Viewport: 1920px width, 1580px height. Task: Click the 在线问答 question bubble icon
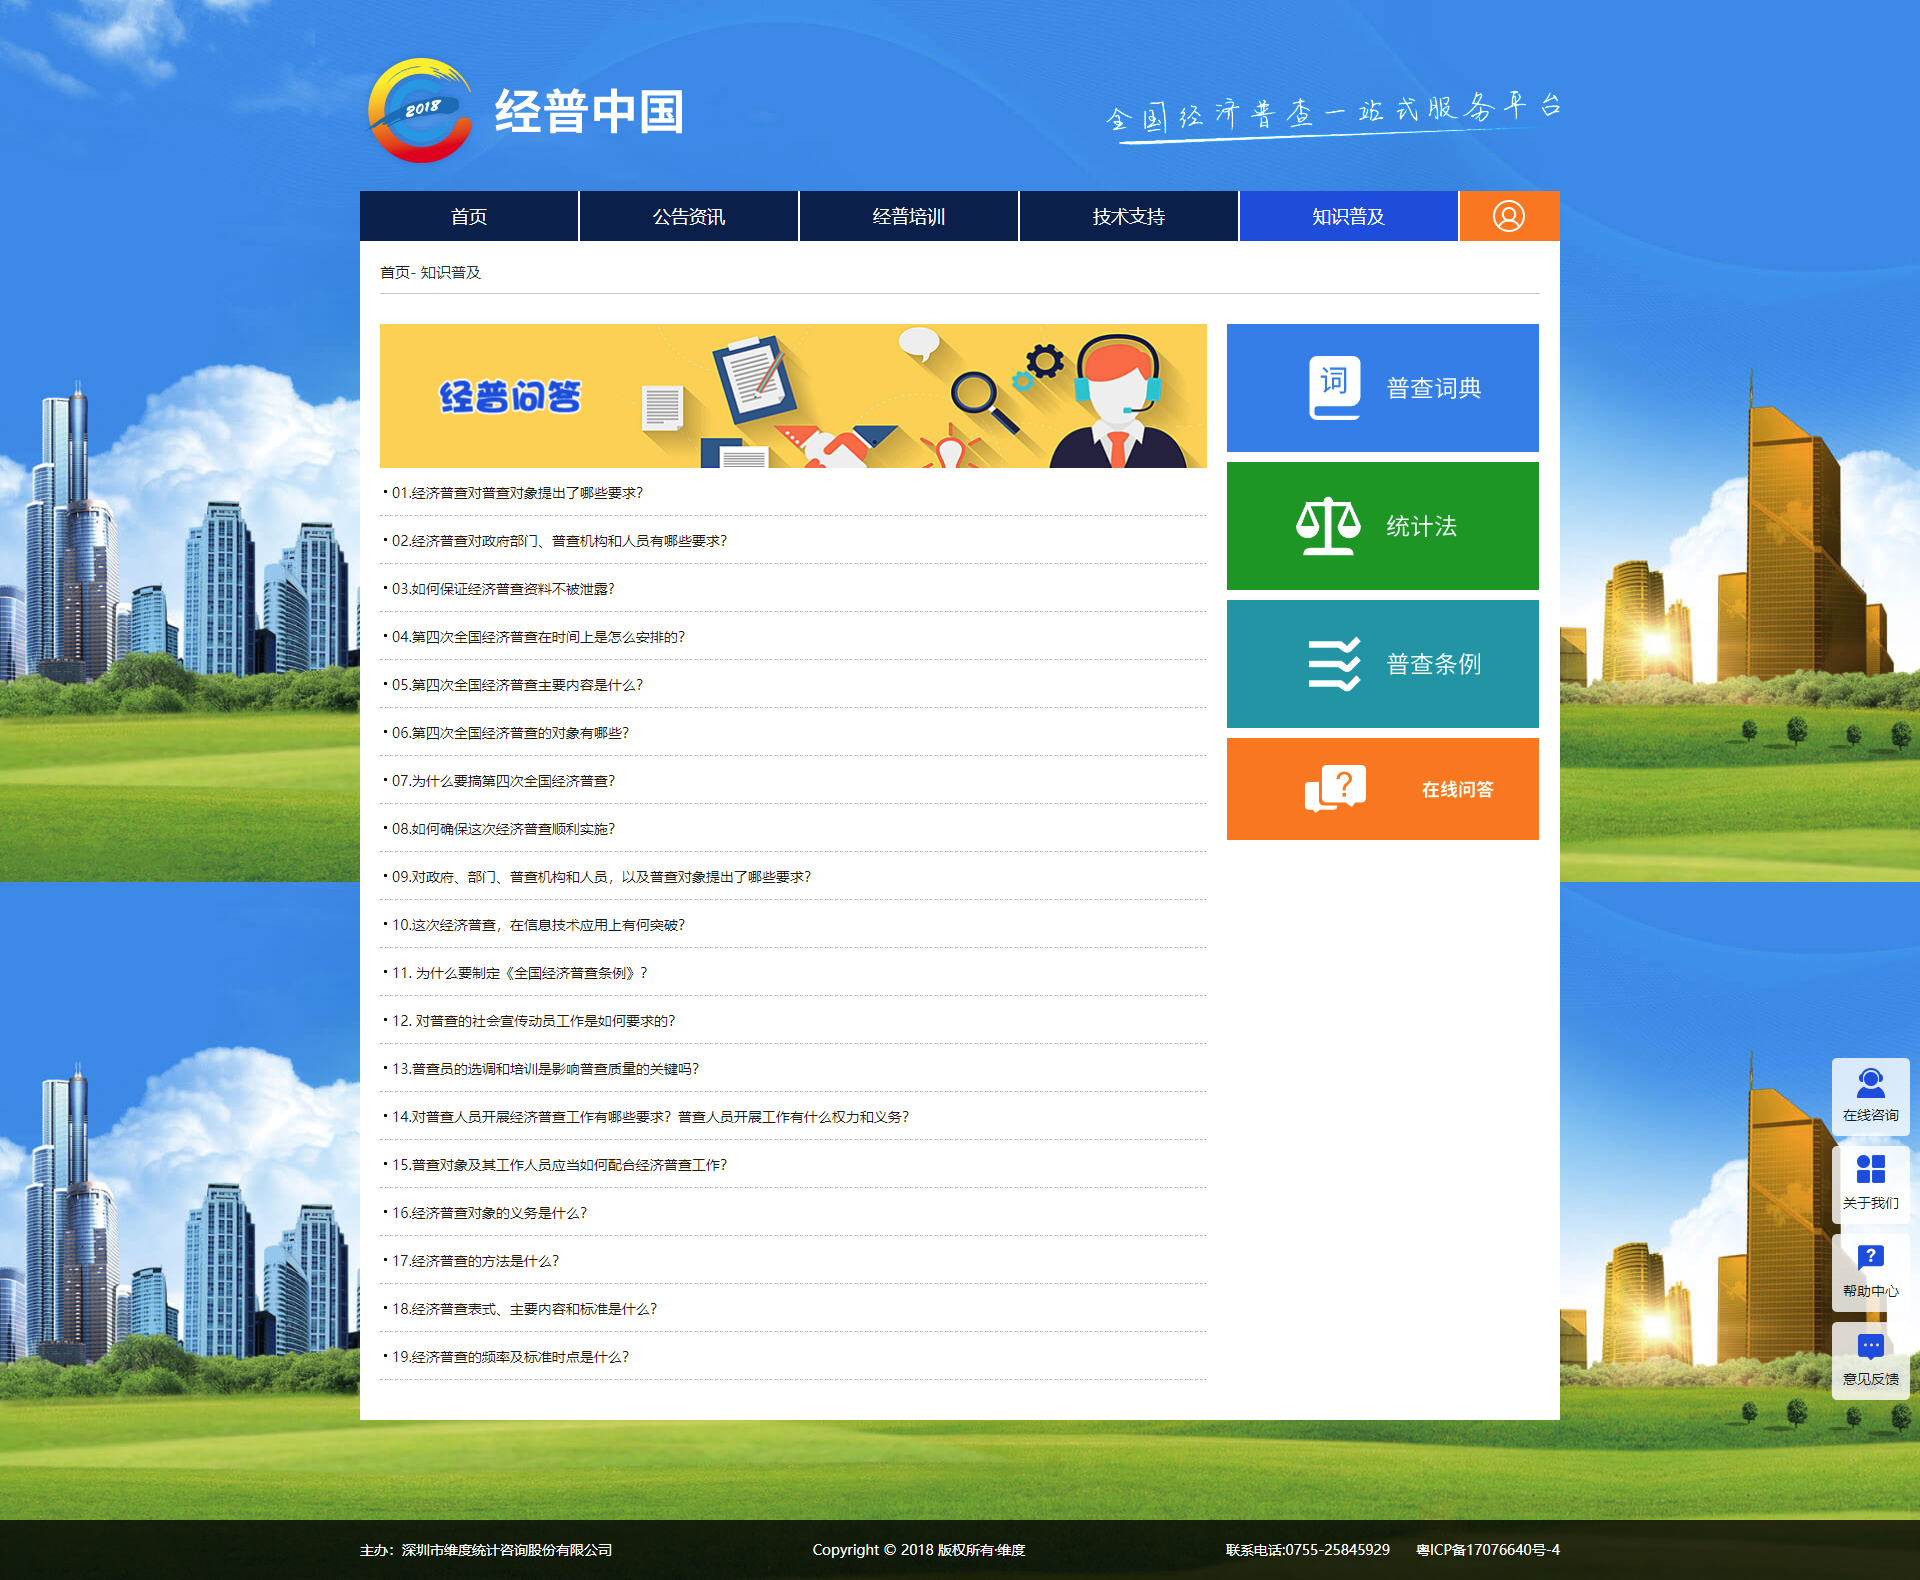point(1335,789)
